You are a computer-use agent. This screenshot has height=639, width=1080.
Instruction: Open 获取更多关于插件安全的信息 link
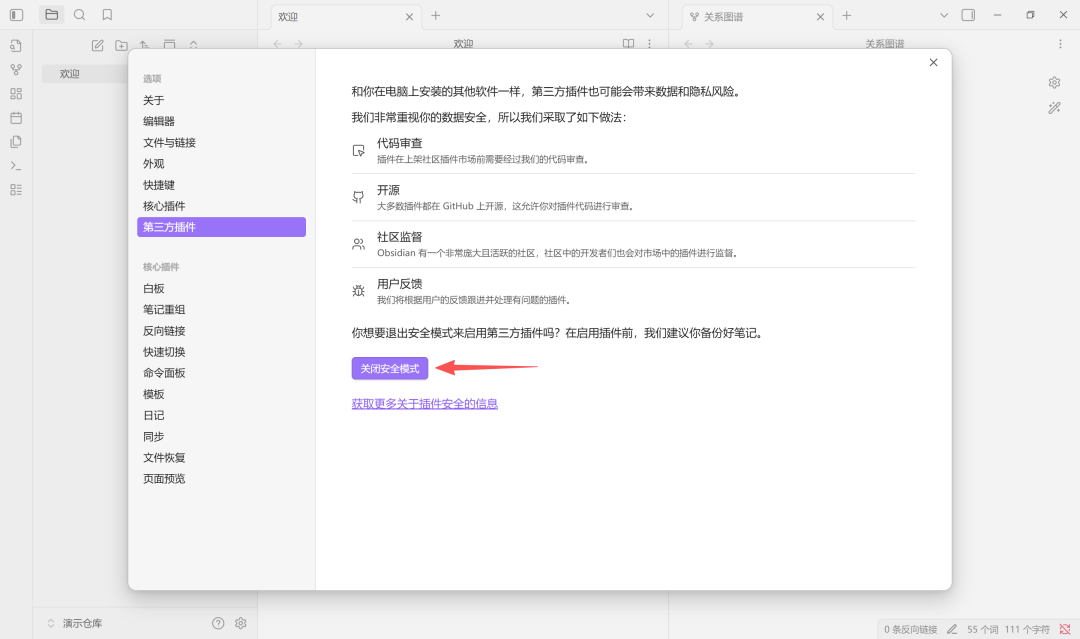pyautogui.click(x=424, y=404)
